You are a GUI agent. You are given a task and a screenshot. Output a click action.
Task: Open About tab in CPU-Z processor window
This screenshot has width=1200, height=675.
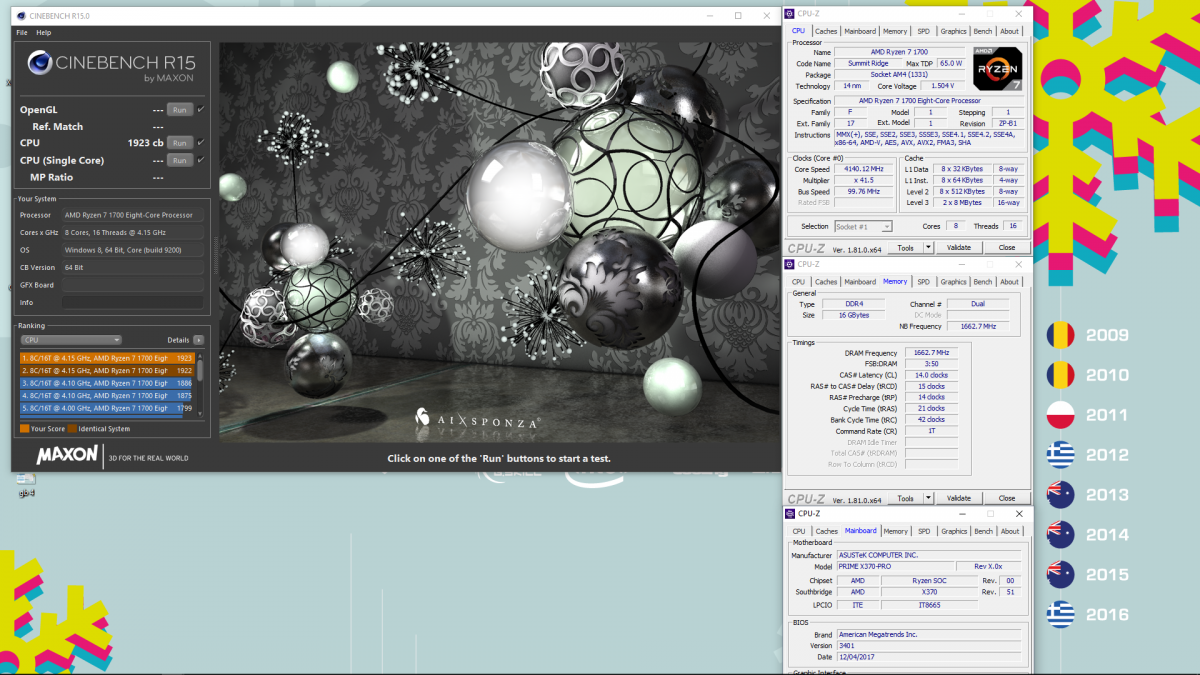pyautogui.click(x=1010, y=31)
